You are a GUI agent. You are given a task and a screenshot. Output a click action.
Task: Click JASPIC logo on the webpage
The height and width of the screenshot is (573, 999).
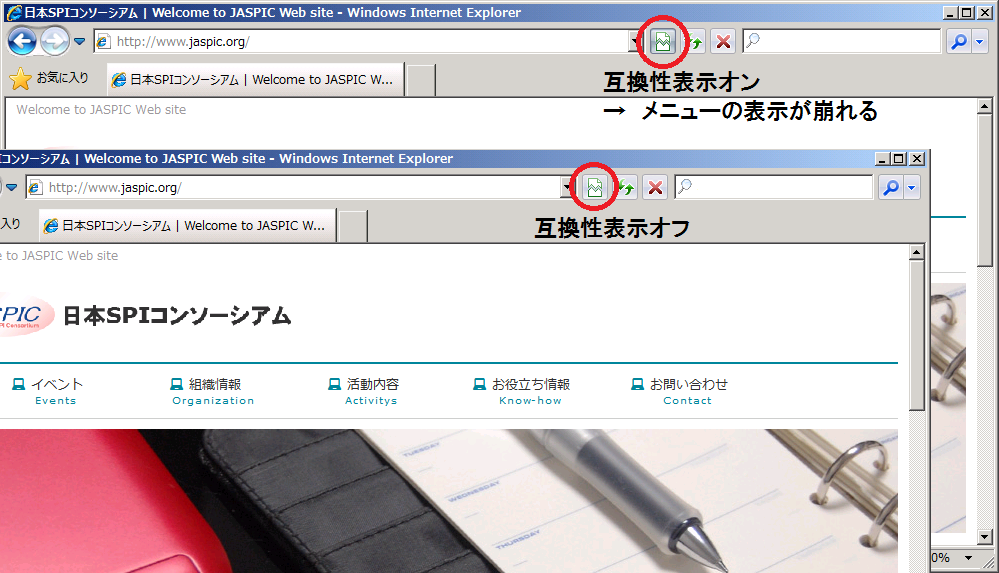(x=25, y=316)
